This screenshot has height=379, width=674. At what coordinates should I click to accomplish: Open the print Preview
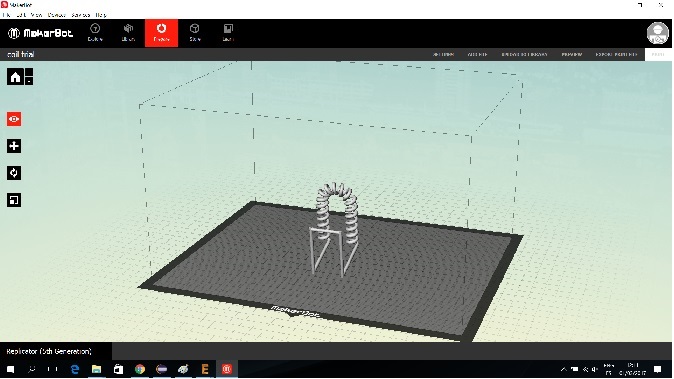point(572,55)
